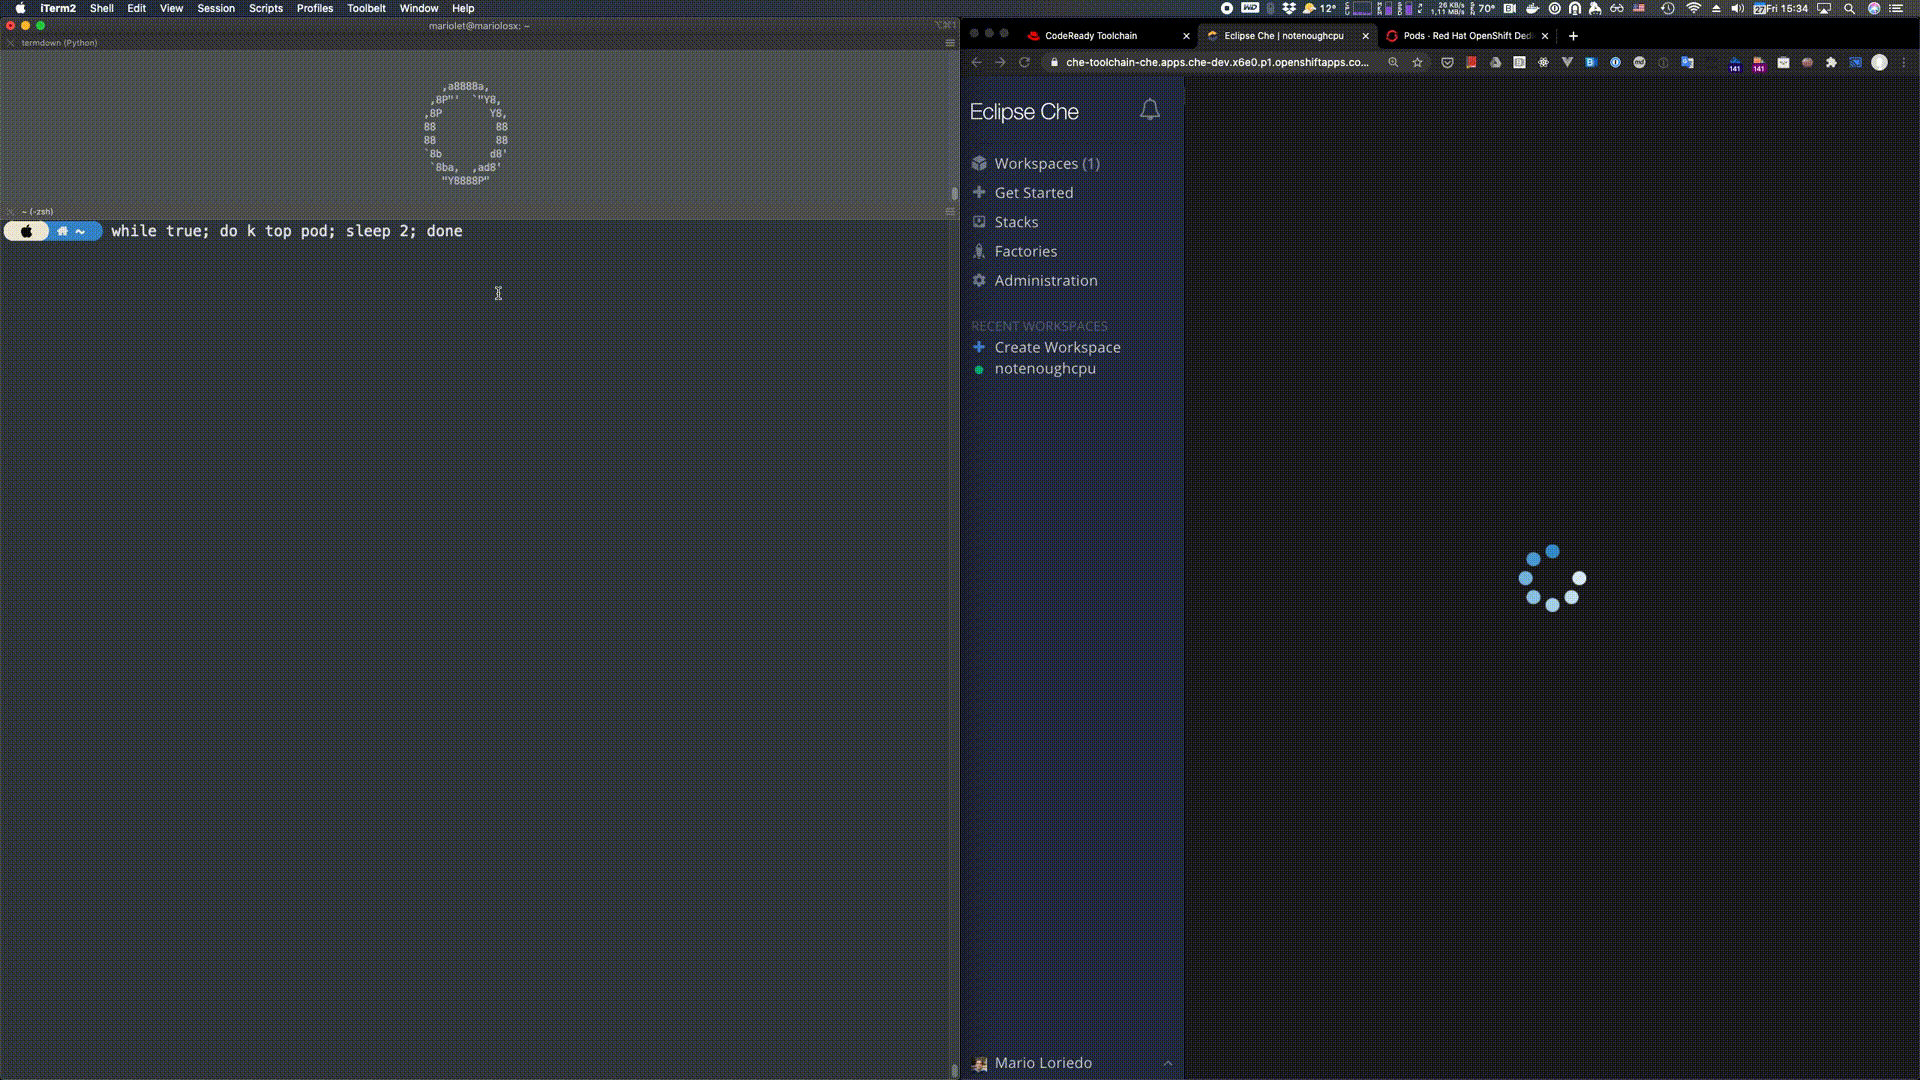Reload the page in the browser
Screen dimensions: 1920x1080
pyautogui.click(x=1024, y=62)
